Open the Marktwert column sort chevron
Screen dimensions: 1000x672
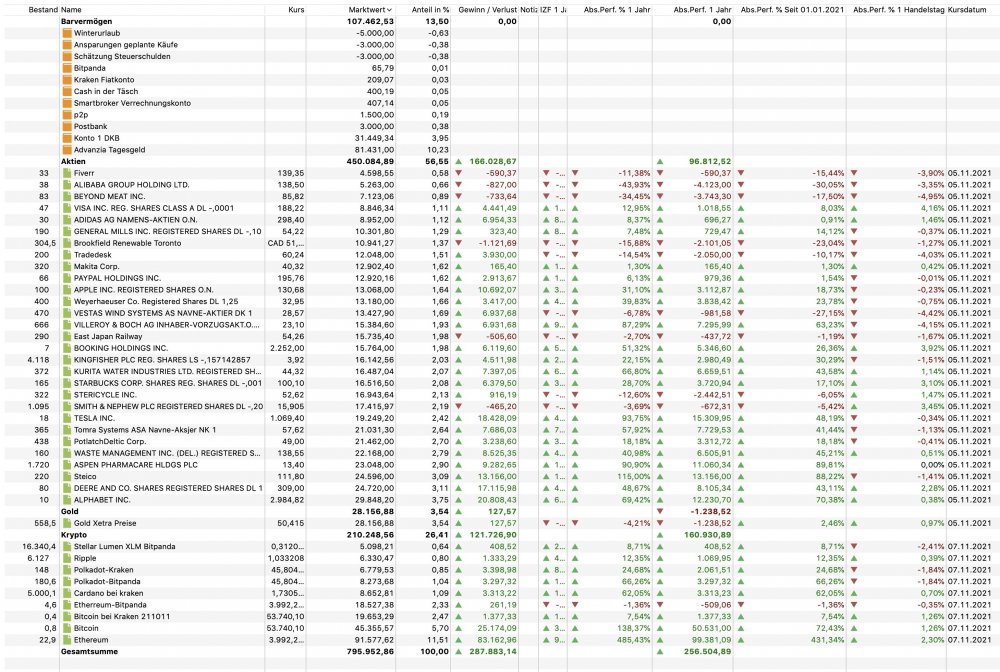389,10
